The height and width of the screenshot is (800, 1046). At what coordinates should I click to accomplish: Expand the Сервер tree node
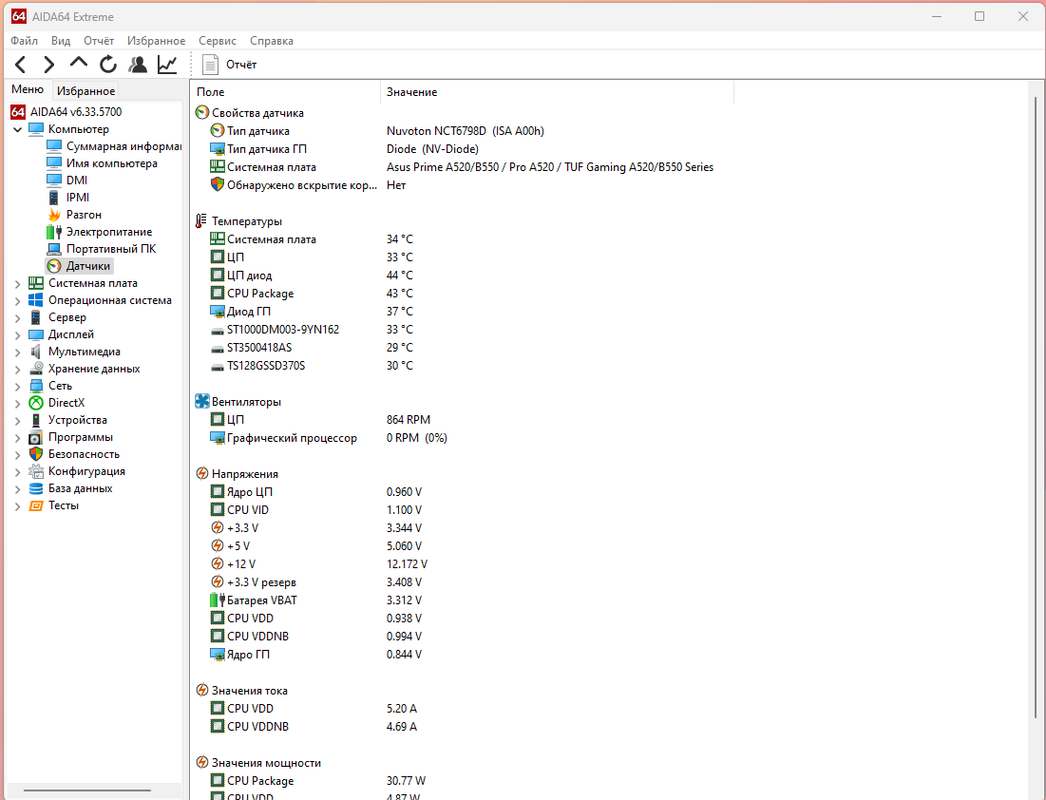coord(17,318)
